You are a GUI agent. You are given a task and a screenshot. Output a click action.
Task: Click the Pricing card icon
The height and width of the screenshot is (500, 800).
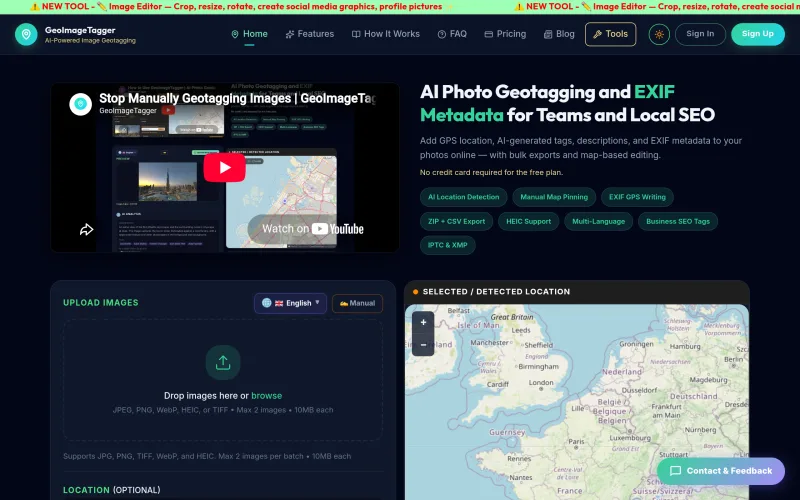point(488,34)
